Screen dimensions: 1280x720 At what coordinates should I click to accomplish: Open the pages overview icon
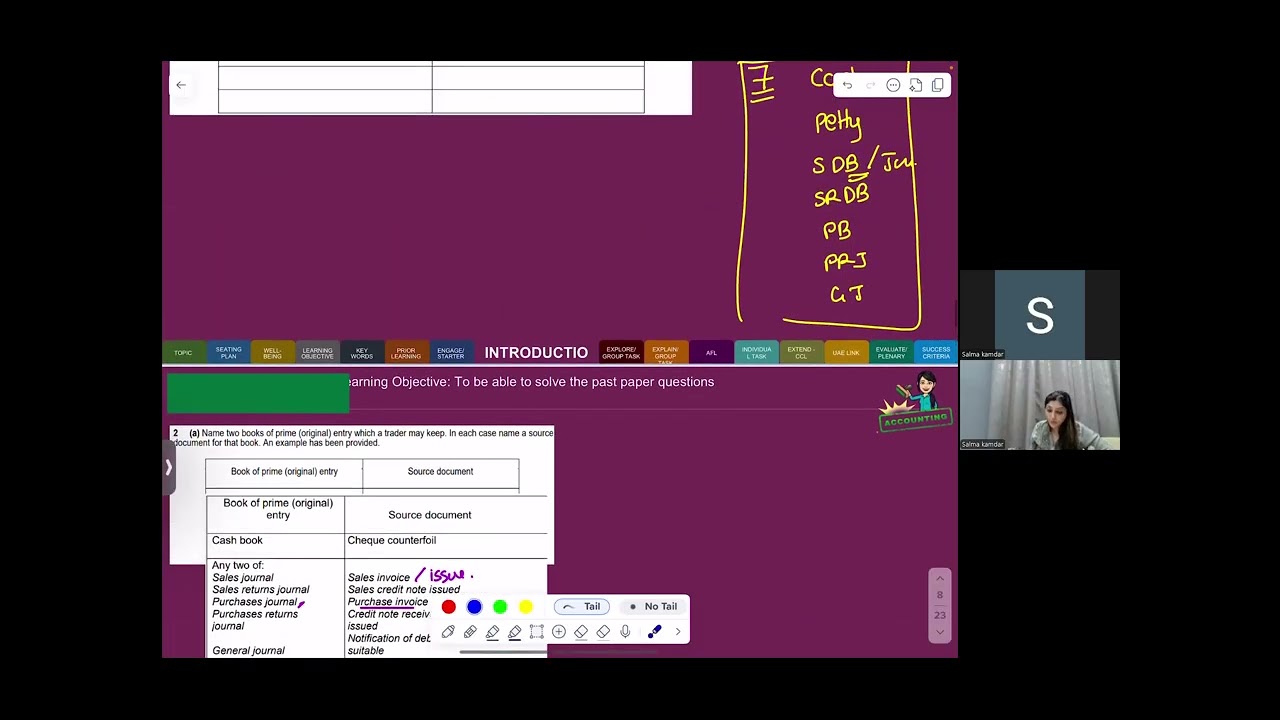click(938, 86)
